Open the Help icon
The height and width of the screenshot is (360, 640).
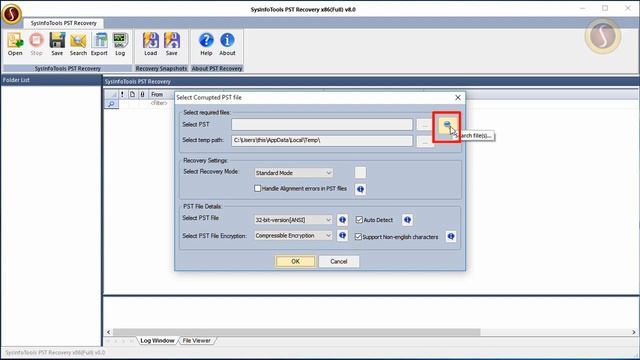tap(206, 44)
